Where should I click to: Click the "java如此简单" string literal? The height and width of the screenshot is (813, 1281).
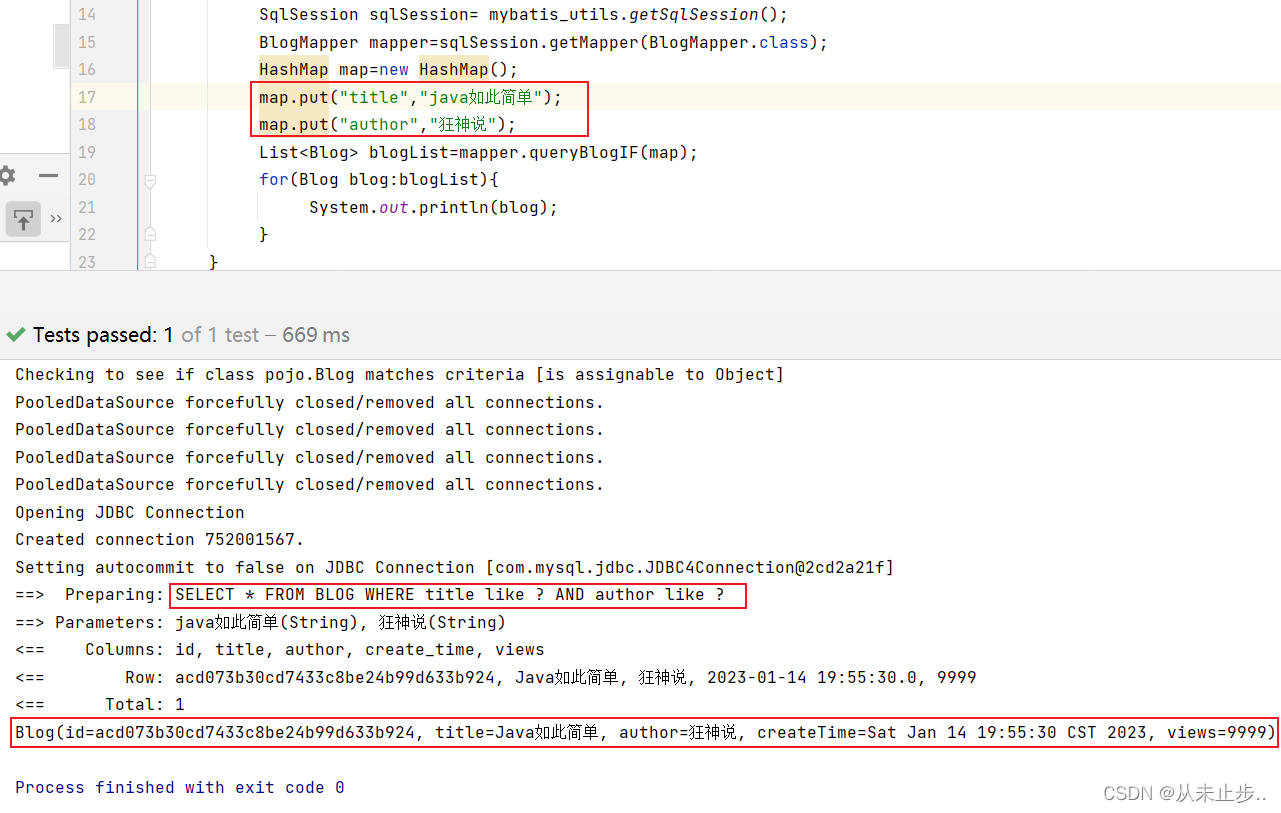pyautogui.click(x=479, y=97)
